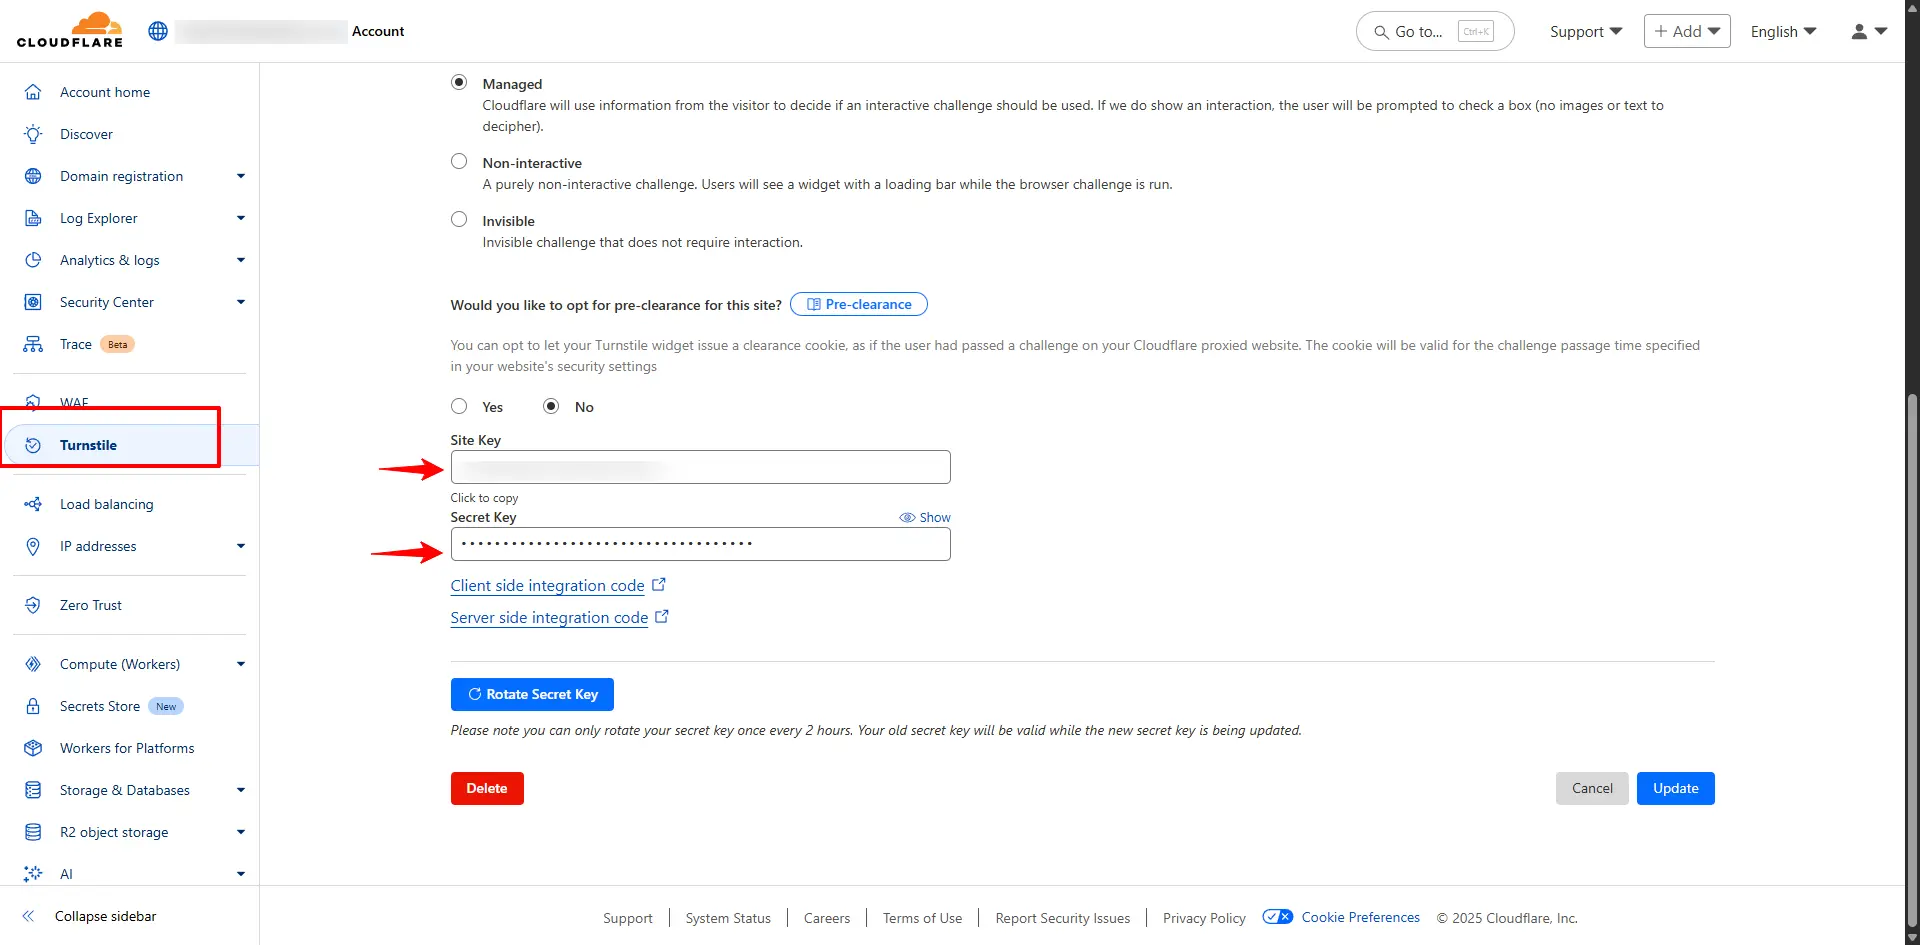Click the R2 object storage icon
1920x945 pixels.
point(33,832)
